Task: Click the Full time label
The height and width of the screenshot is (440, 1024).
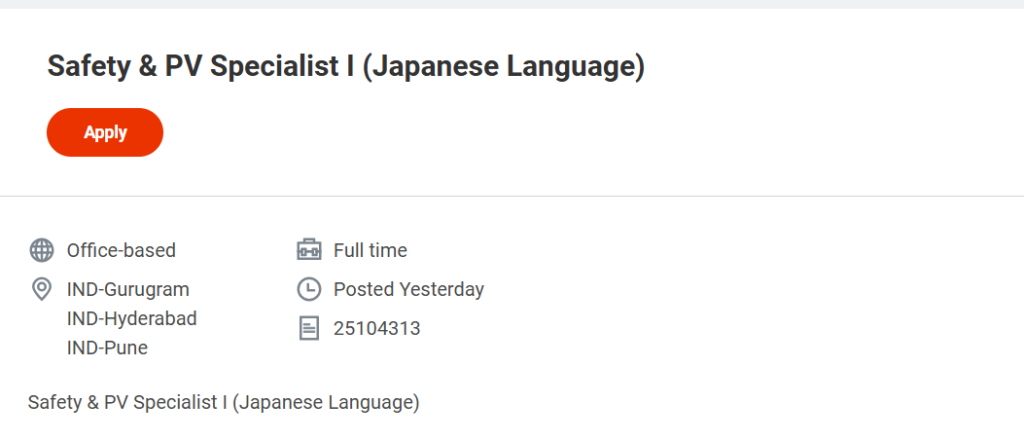Action: point(370,250)
